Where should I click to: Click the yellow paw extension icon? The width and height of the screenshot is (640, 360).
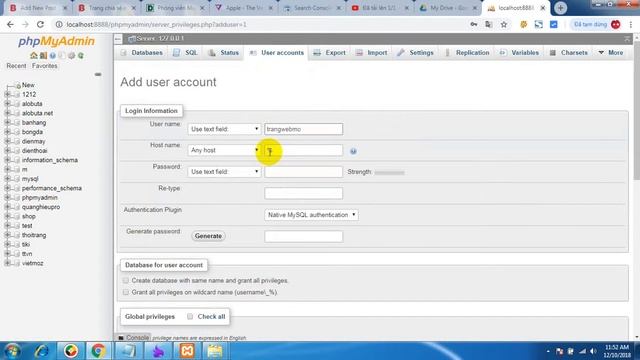[x=523, y=24]
